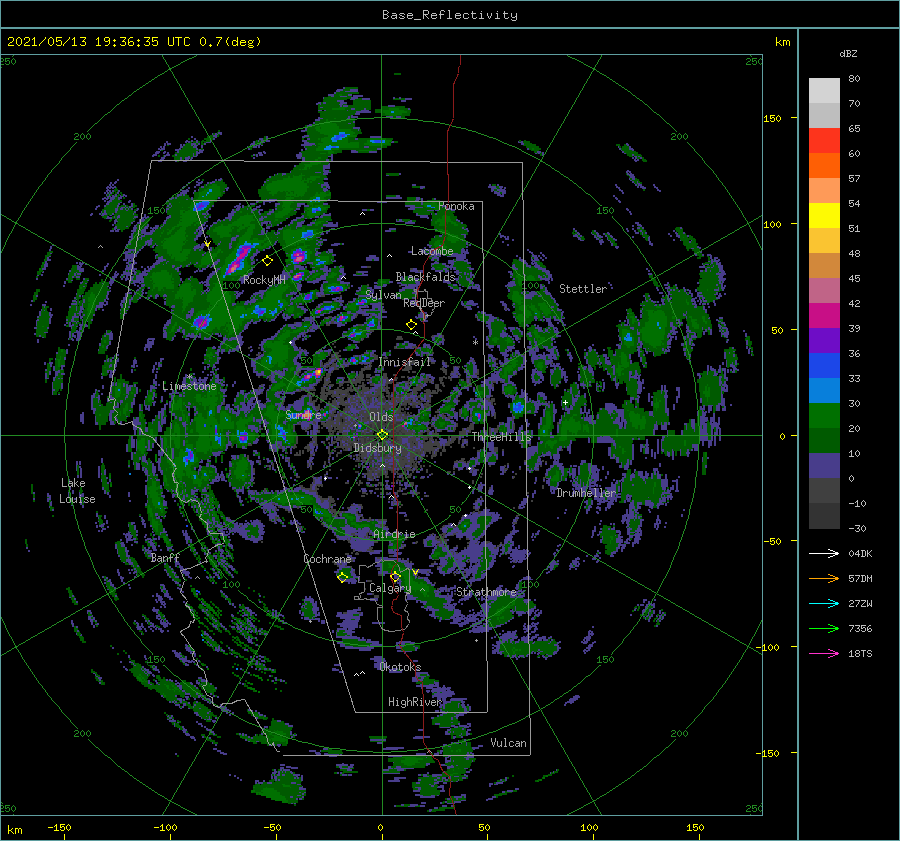Select orange 57–60 dBZ legend swatch
The image size is (900, 841).
pos(824,165)
